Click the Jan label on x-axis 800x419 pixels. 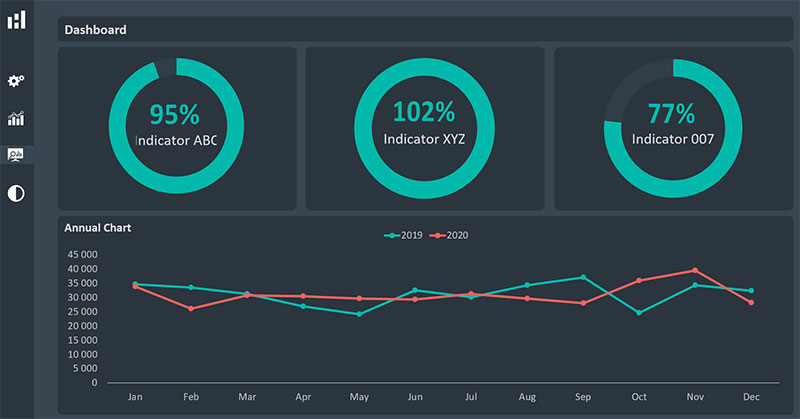(135, 397)
